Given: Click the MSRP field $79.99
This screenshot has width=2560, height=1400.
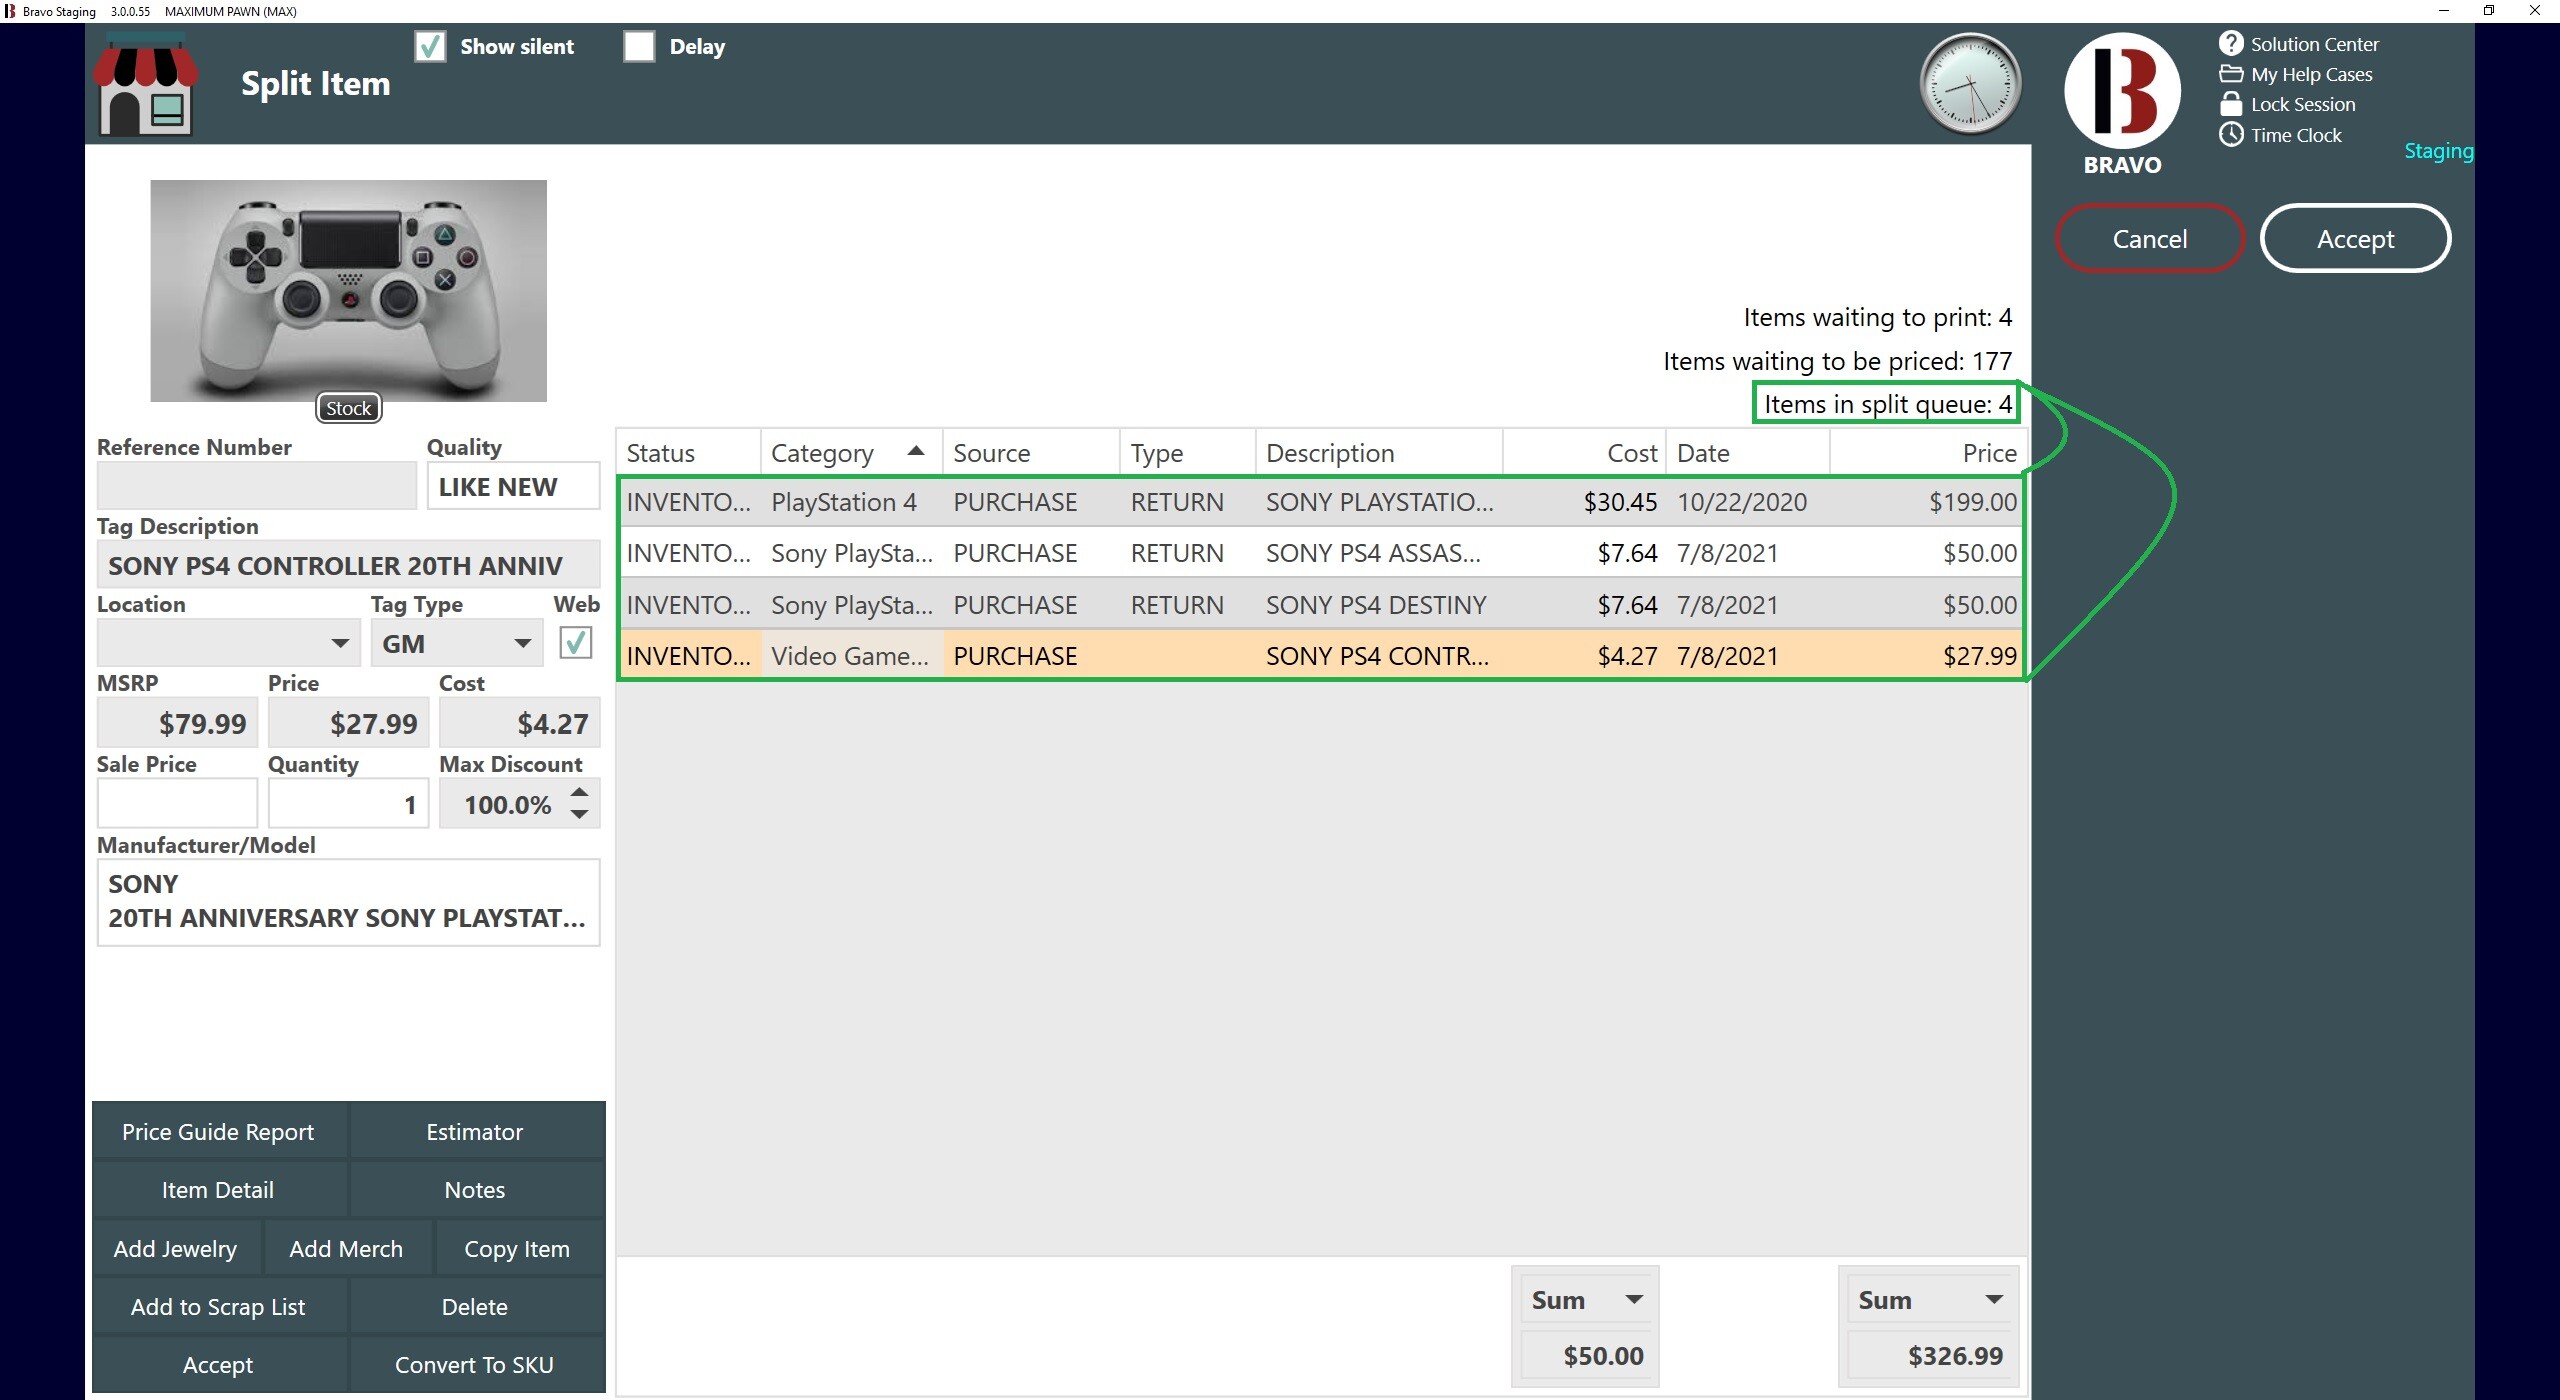Looking at the screenshot, I should 178,723.
